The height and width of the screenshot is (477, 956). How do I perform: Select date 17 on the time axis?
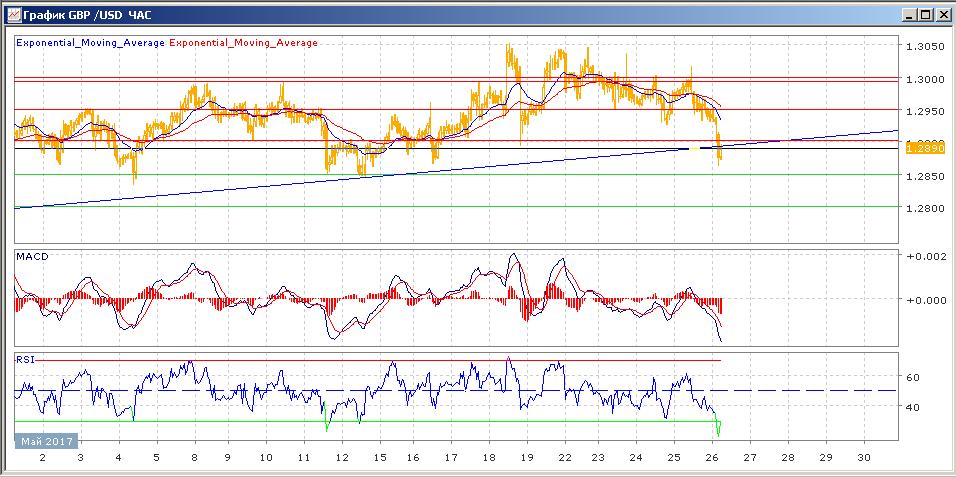click(451, 457)
